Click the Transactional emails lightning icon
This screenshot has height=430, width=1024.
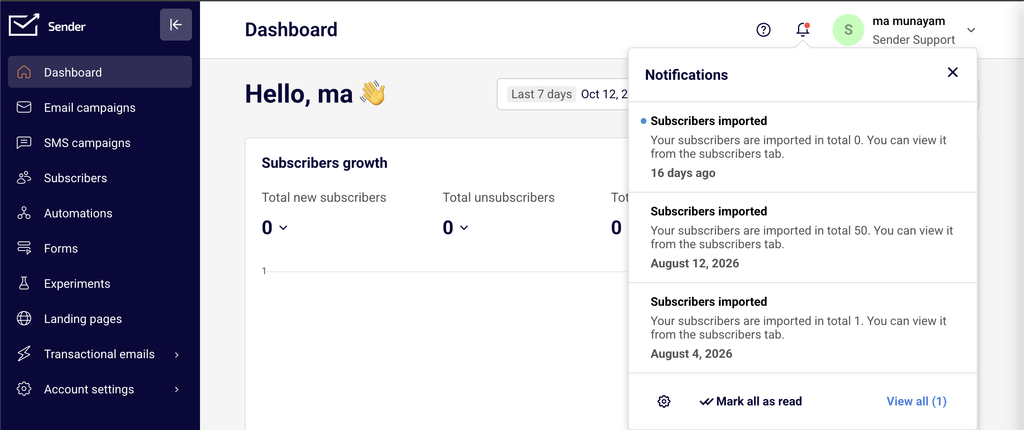[24, 354]
